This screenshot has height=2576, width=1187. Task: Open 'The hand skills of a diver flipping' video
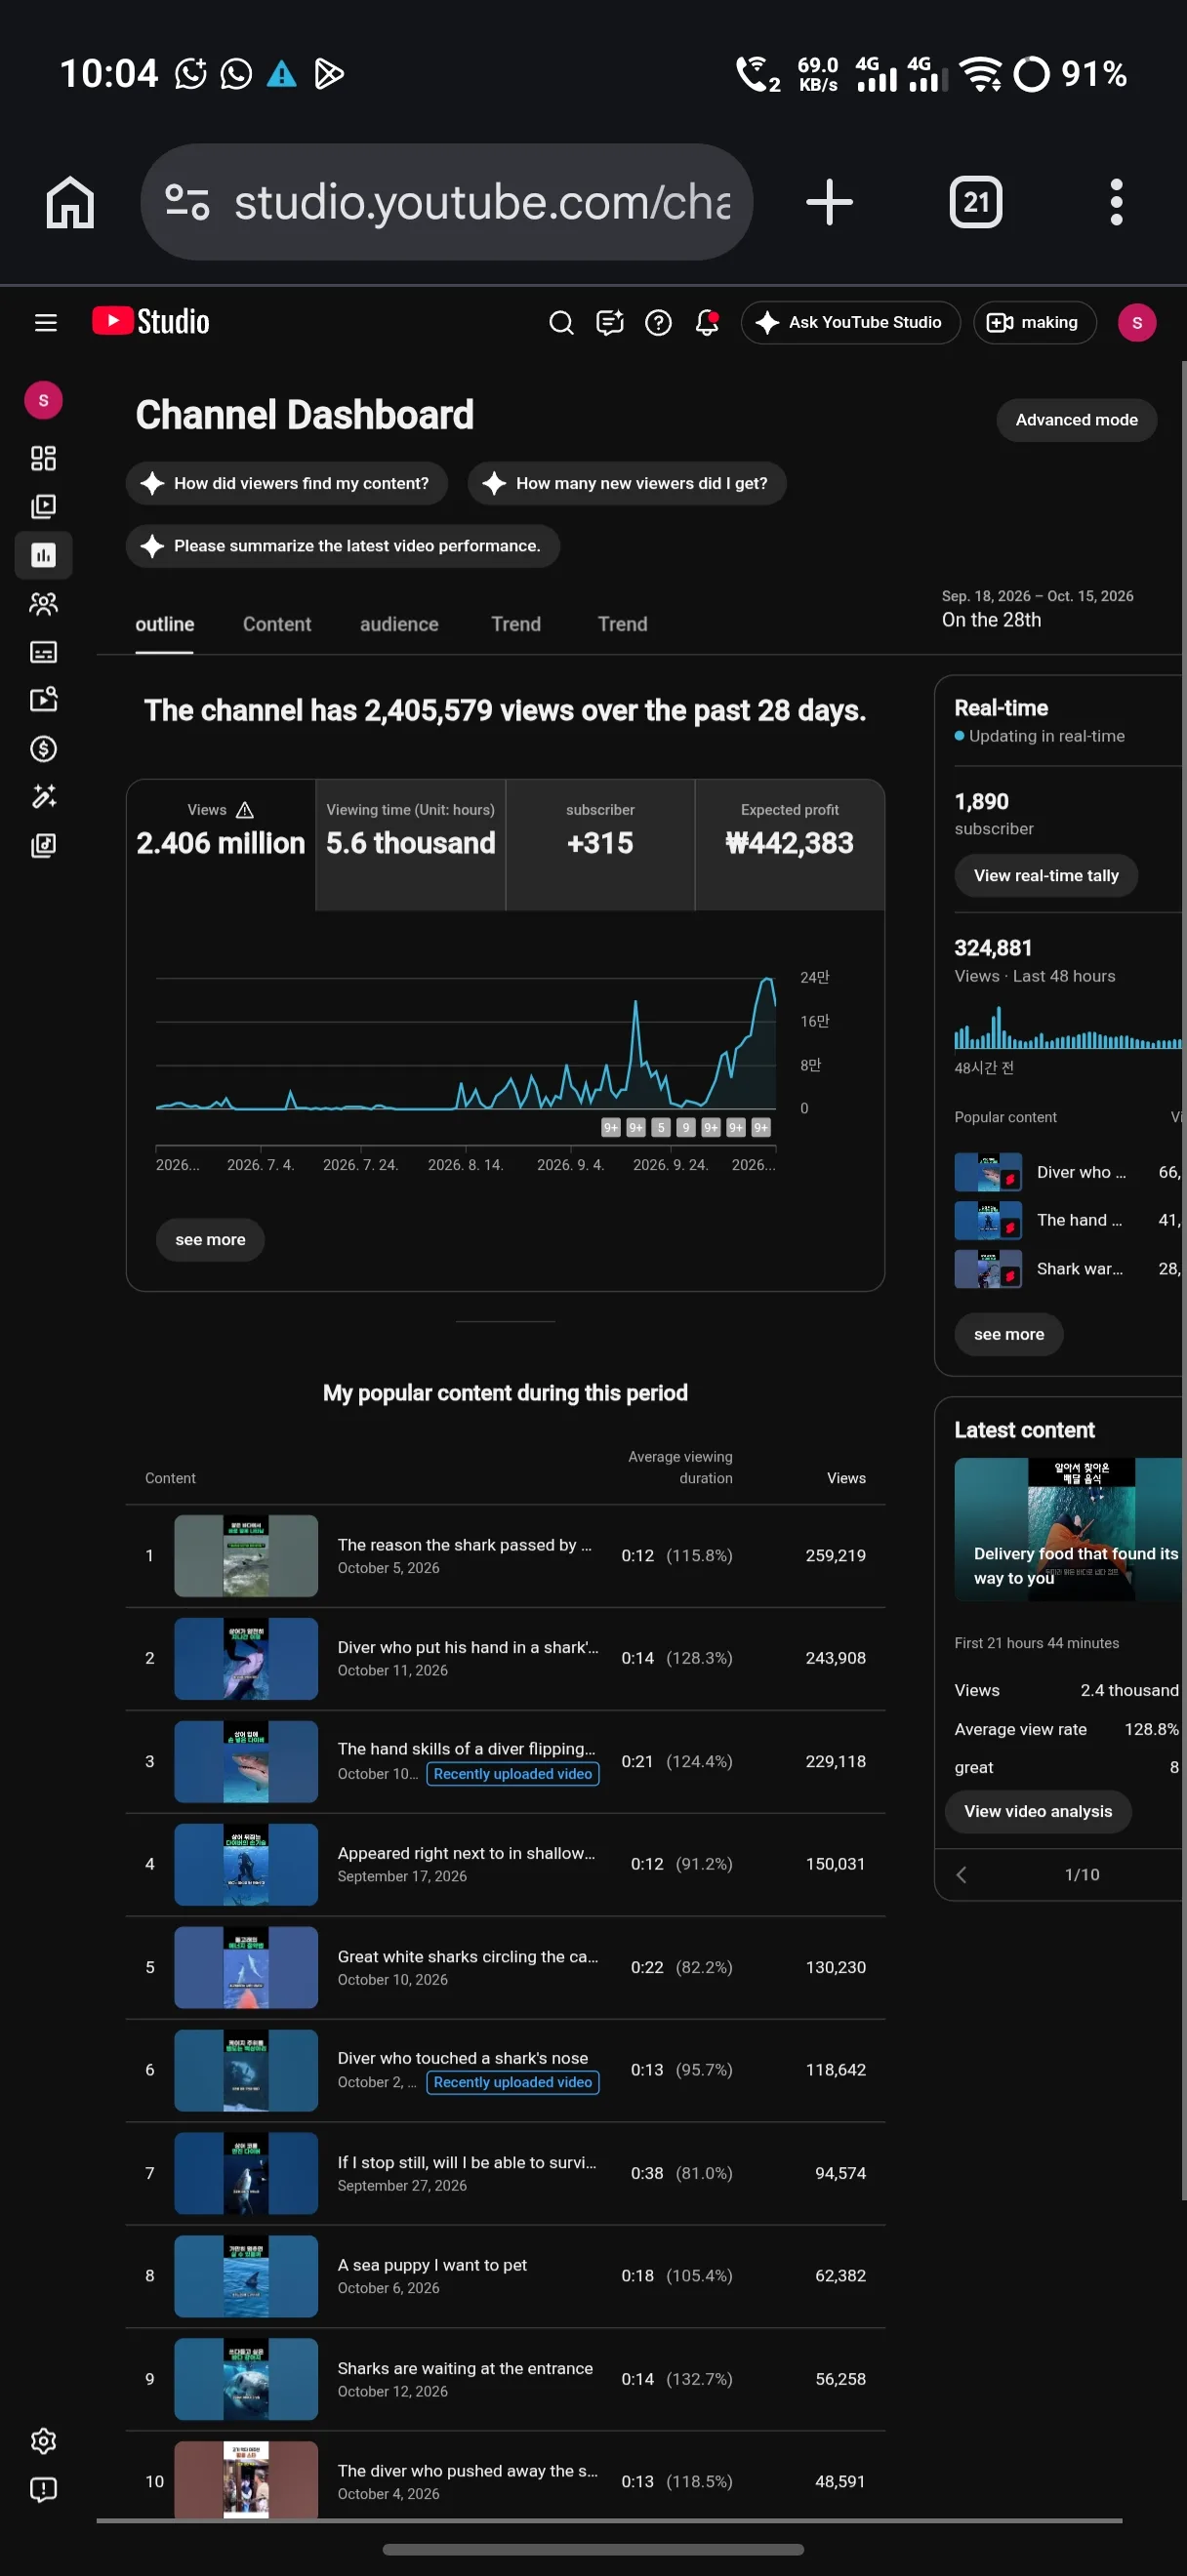click(x=505, y=1761)
